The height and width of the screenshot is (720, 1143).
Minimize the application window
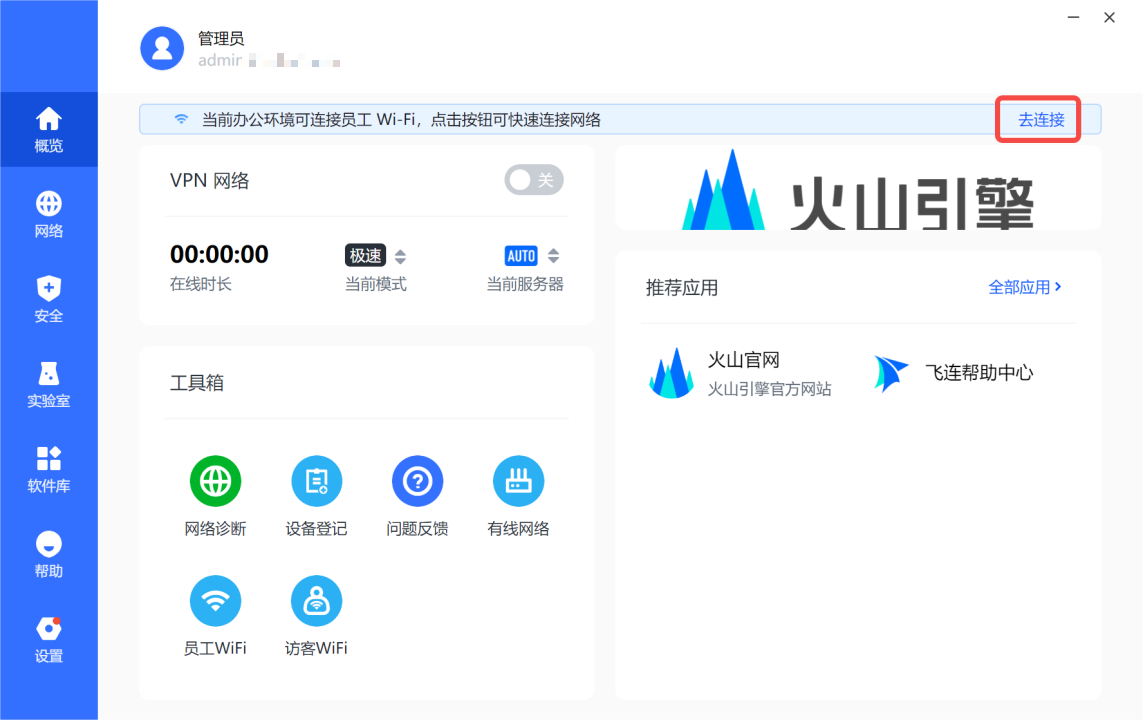point(1073,17)
